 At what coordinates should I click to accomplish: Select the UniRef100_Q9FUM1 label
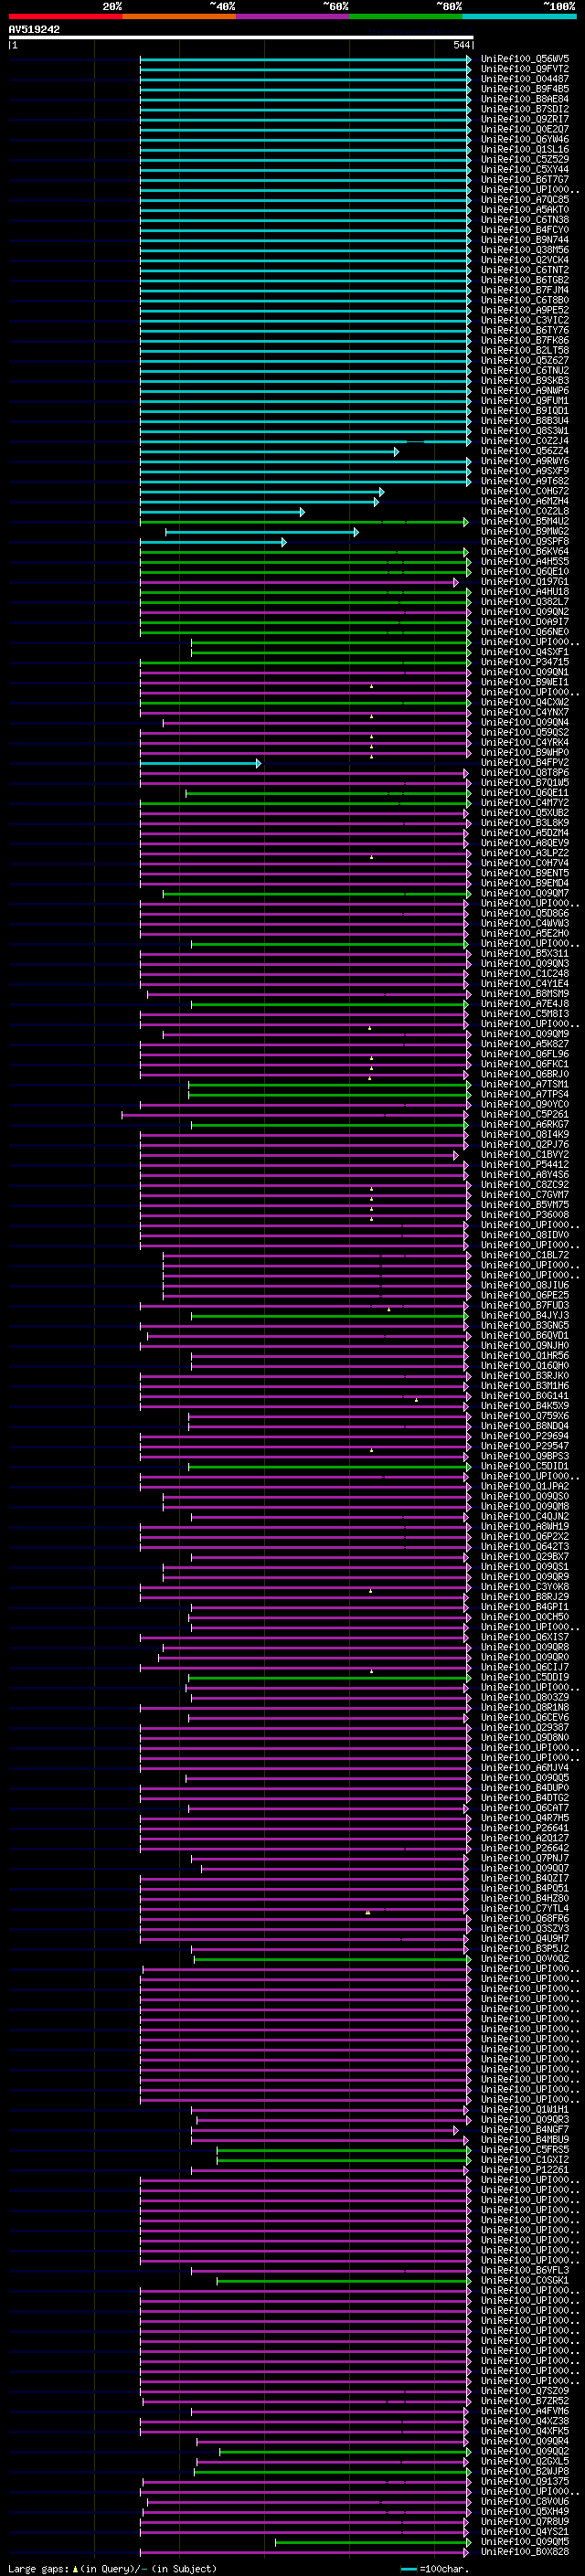525,401
